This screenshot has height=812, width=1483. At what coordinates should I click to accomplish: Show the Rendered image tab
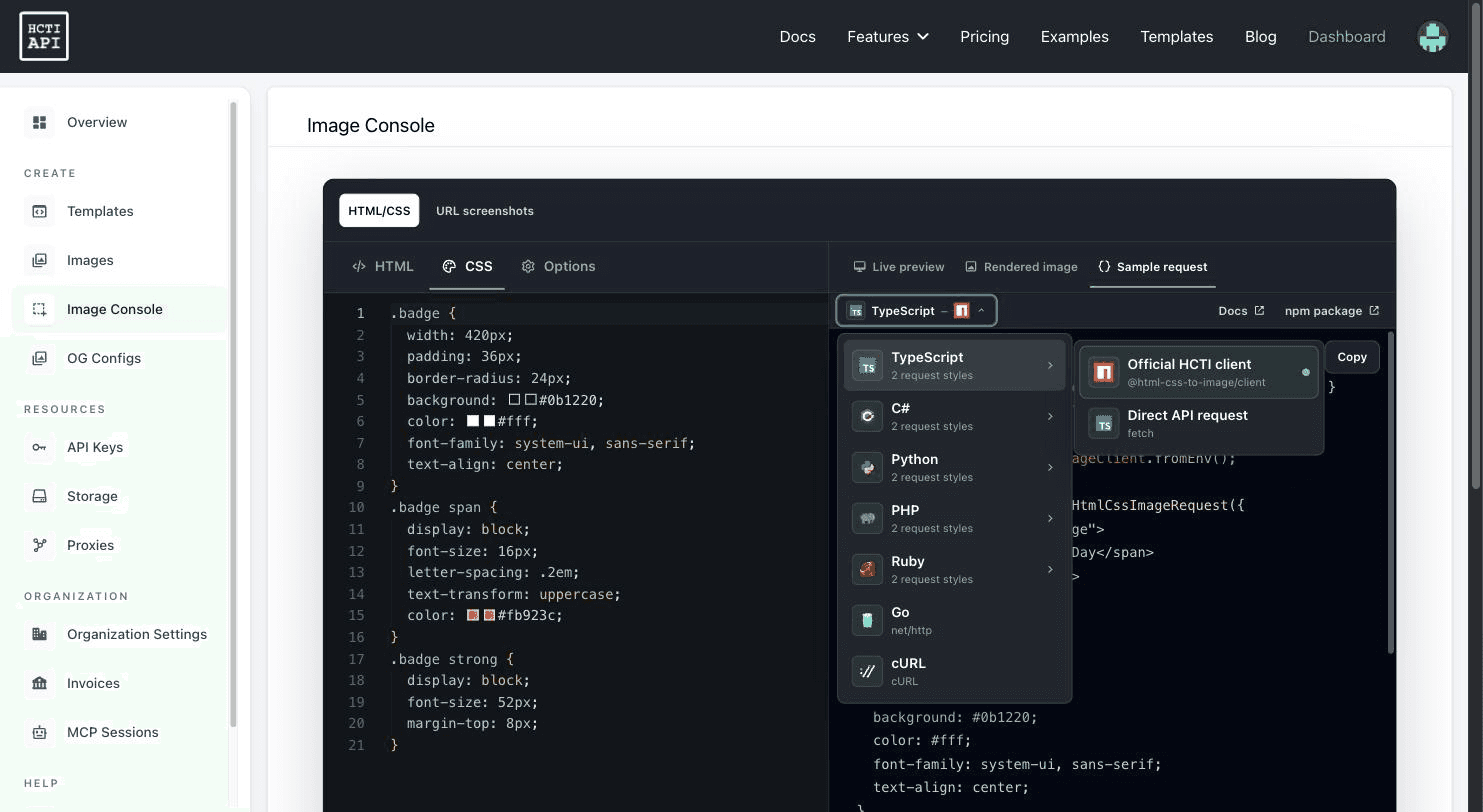click(1021, 267)
